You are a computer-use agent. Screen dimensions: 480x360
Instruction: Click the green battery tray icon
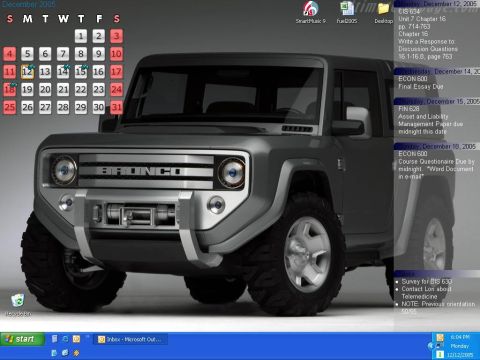[440, 354]
